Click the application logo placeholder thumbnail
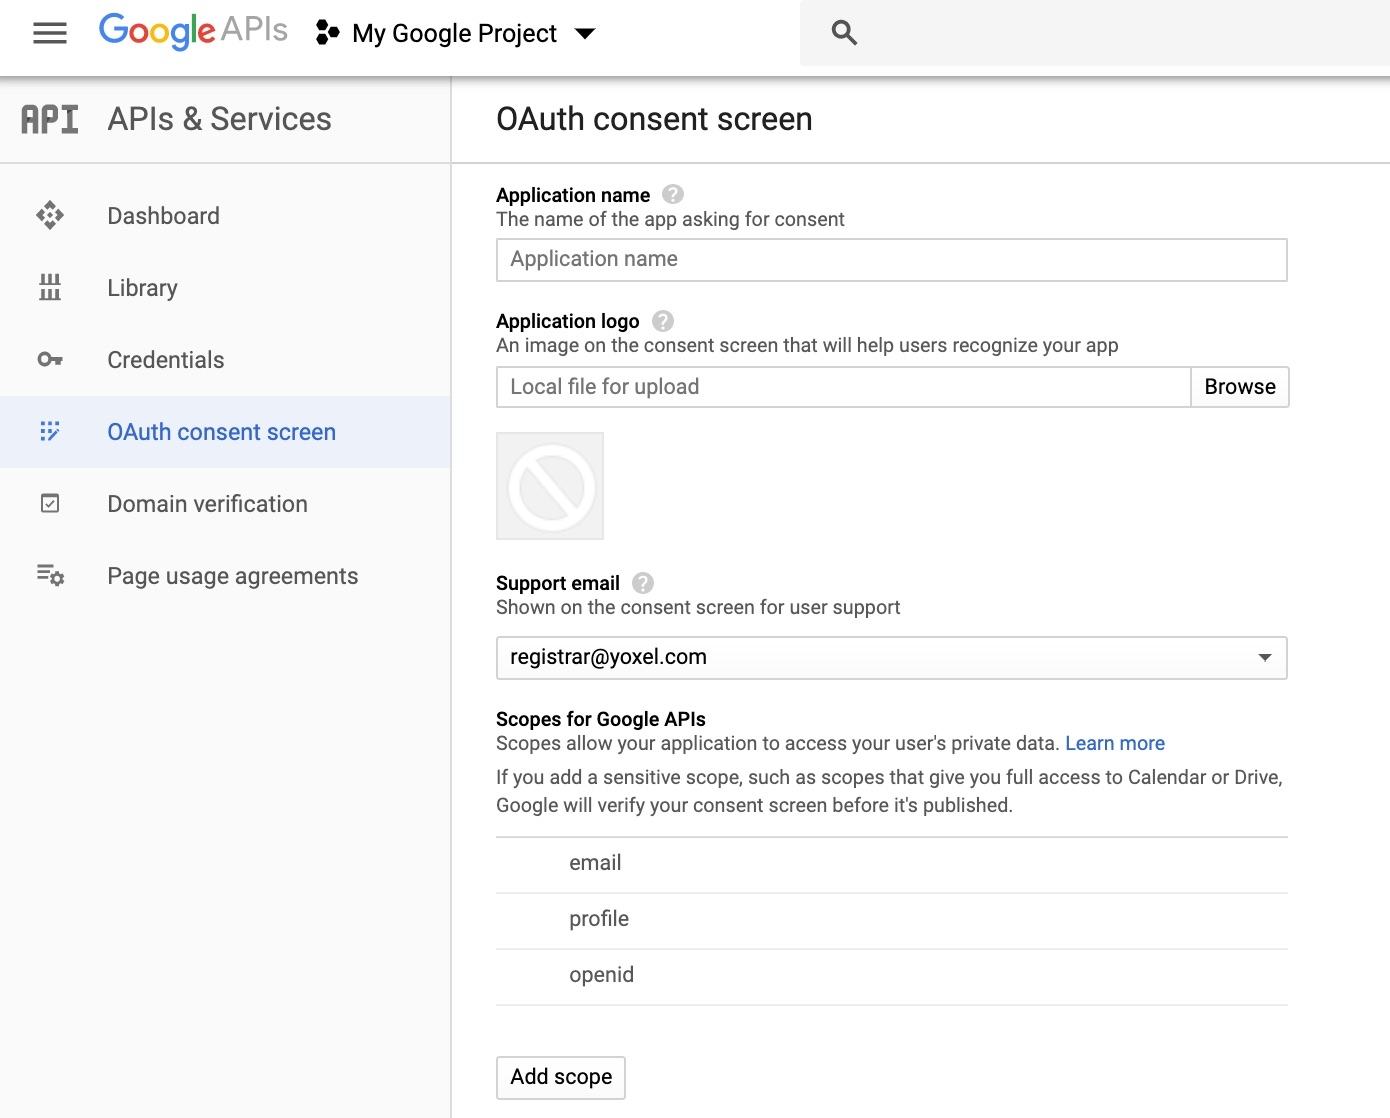This screenshot has width=1390, height=1118. 550,486
